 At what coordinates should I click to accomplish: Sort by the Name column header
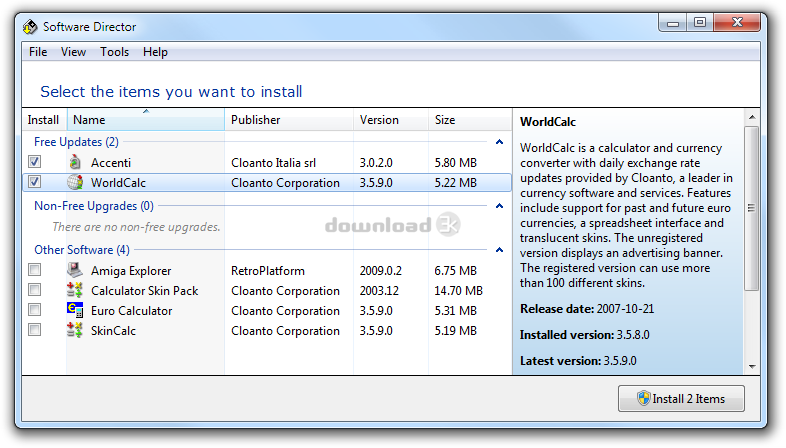(146, 120)
